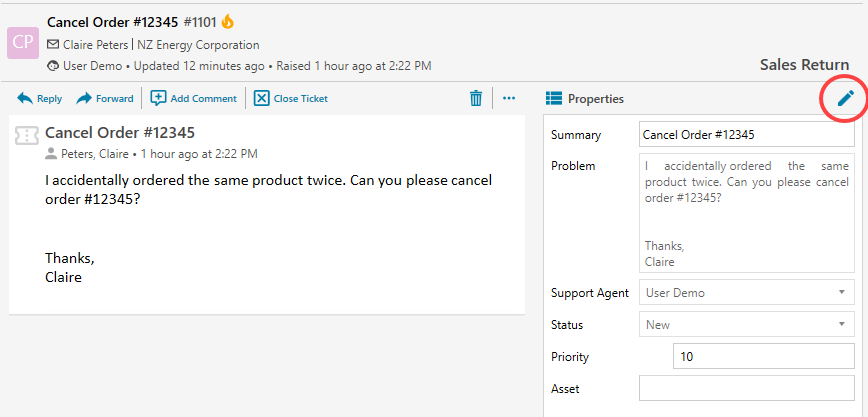Forward the ticket message
The width and height of the screenshot is (868, 417).
tap(105, 98)
